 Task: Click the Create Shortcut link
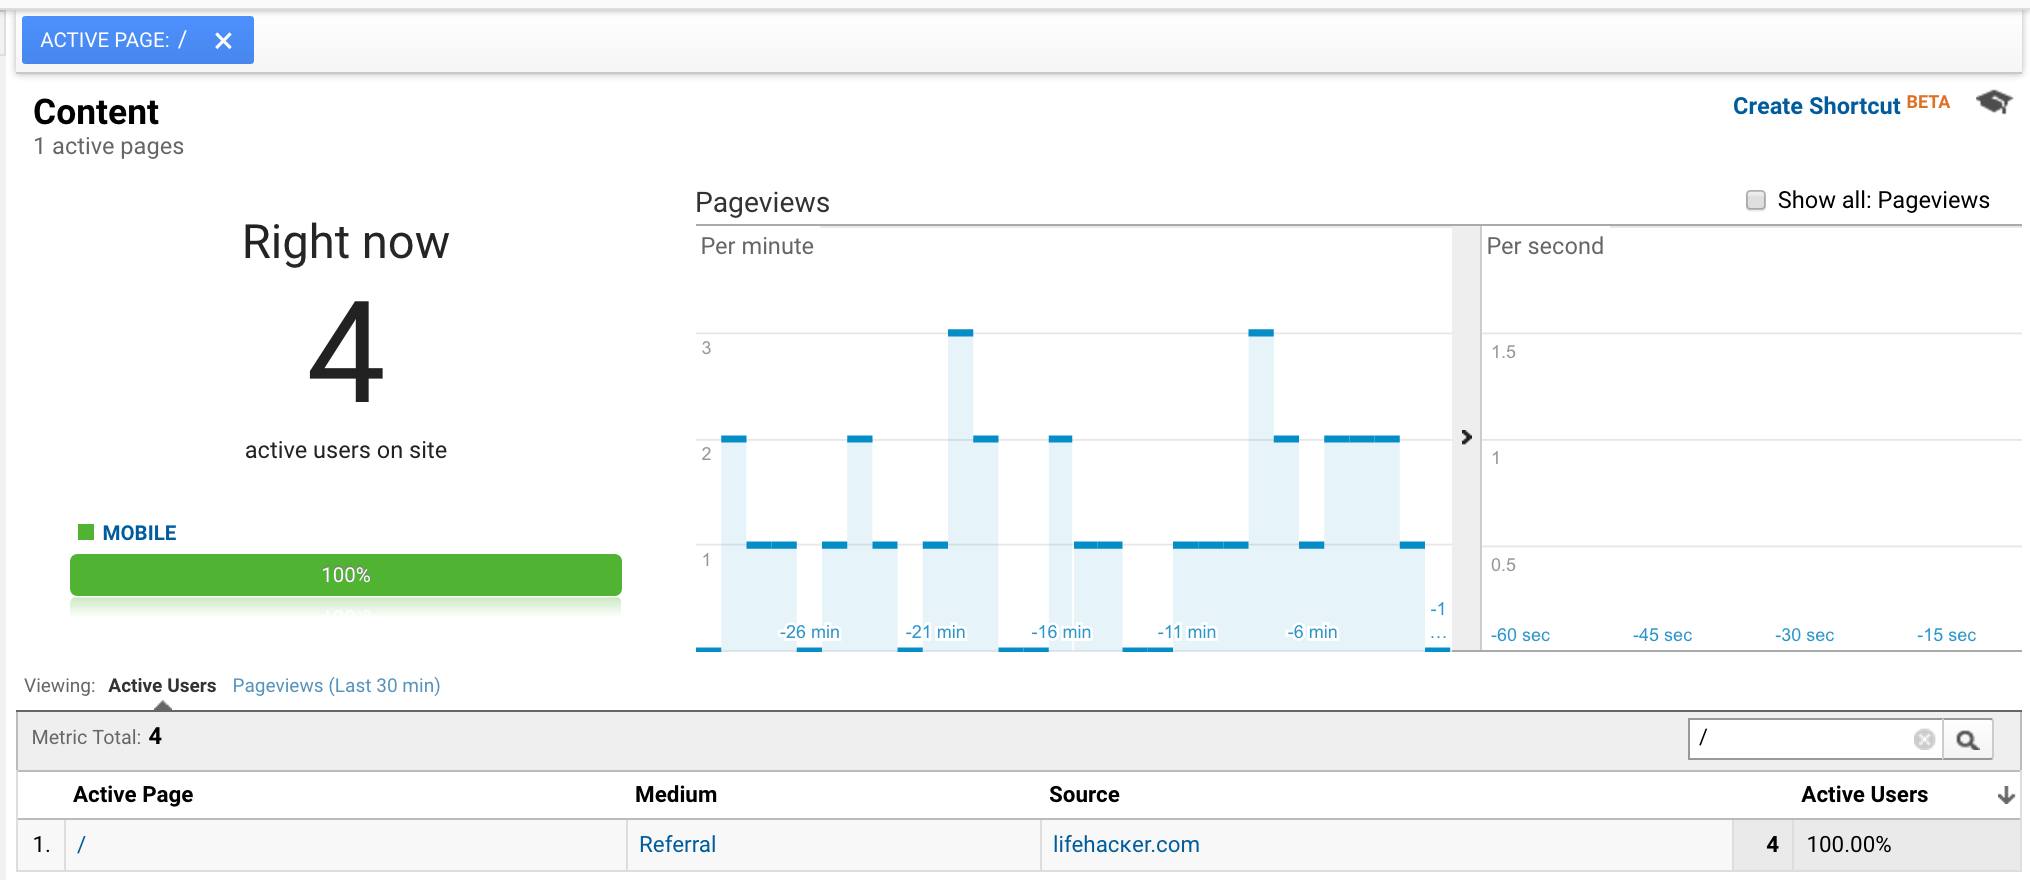[1816, 106]
